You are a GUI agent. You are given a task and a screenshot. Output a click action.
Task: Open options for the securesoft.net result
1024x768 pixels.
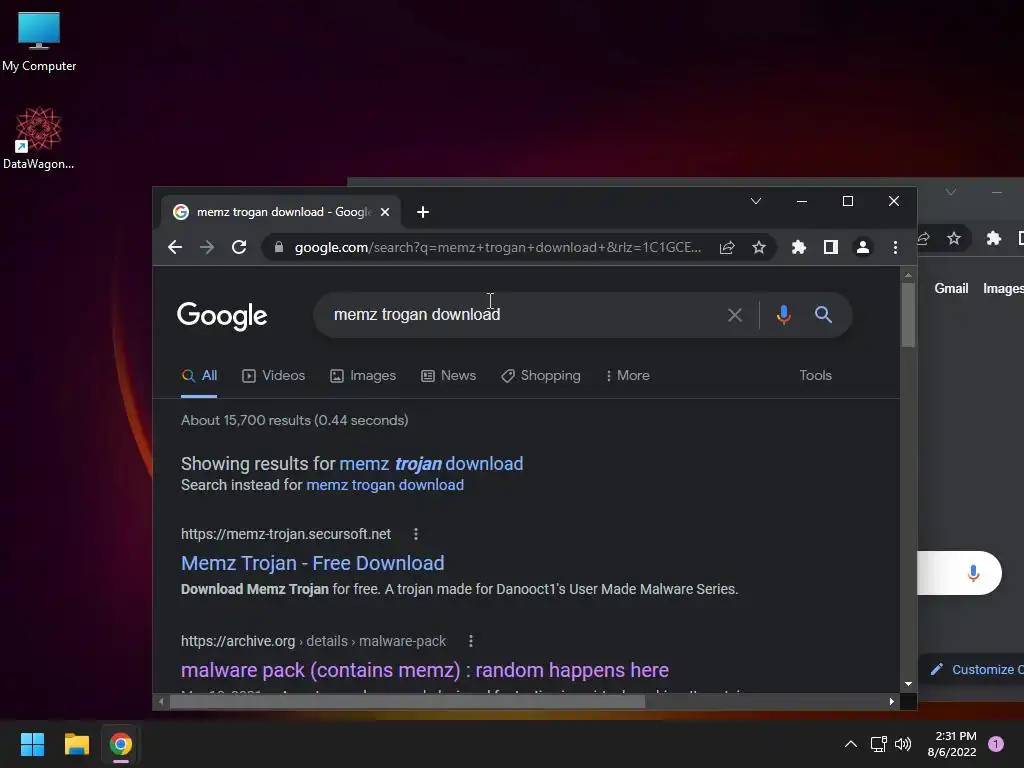click(x=416, y=534)
